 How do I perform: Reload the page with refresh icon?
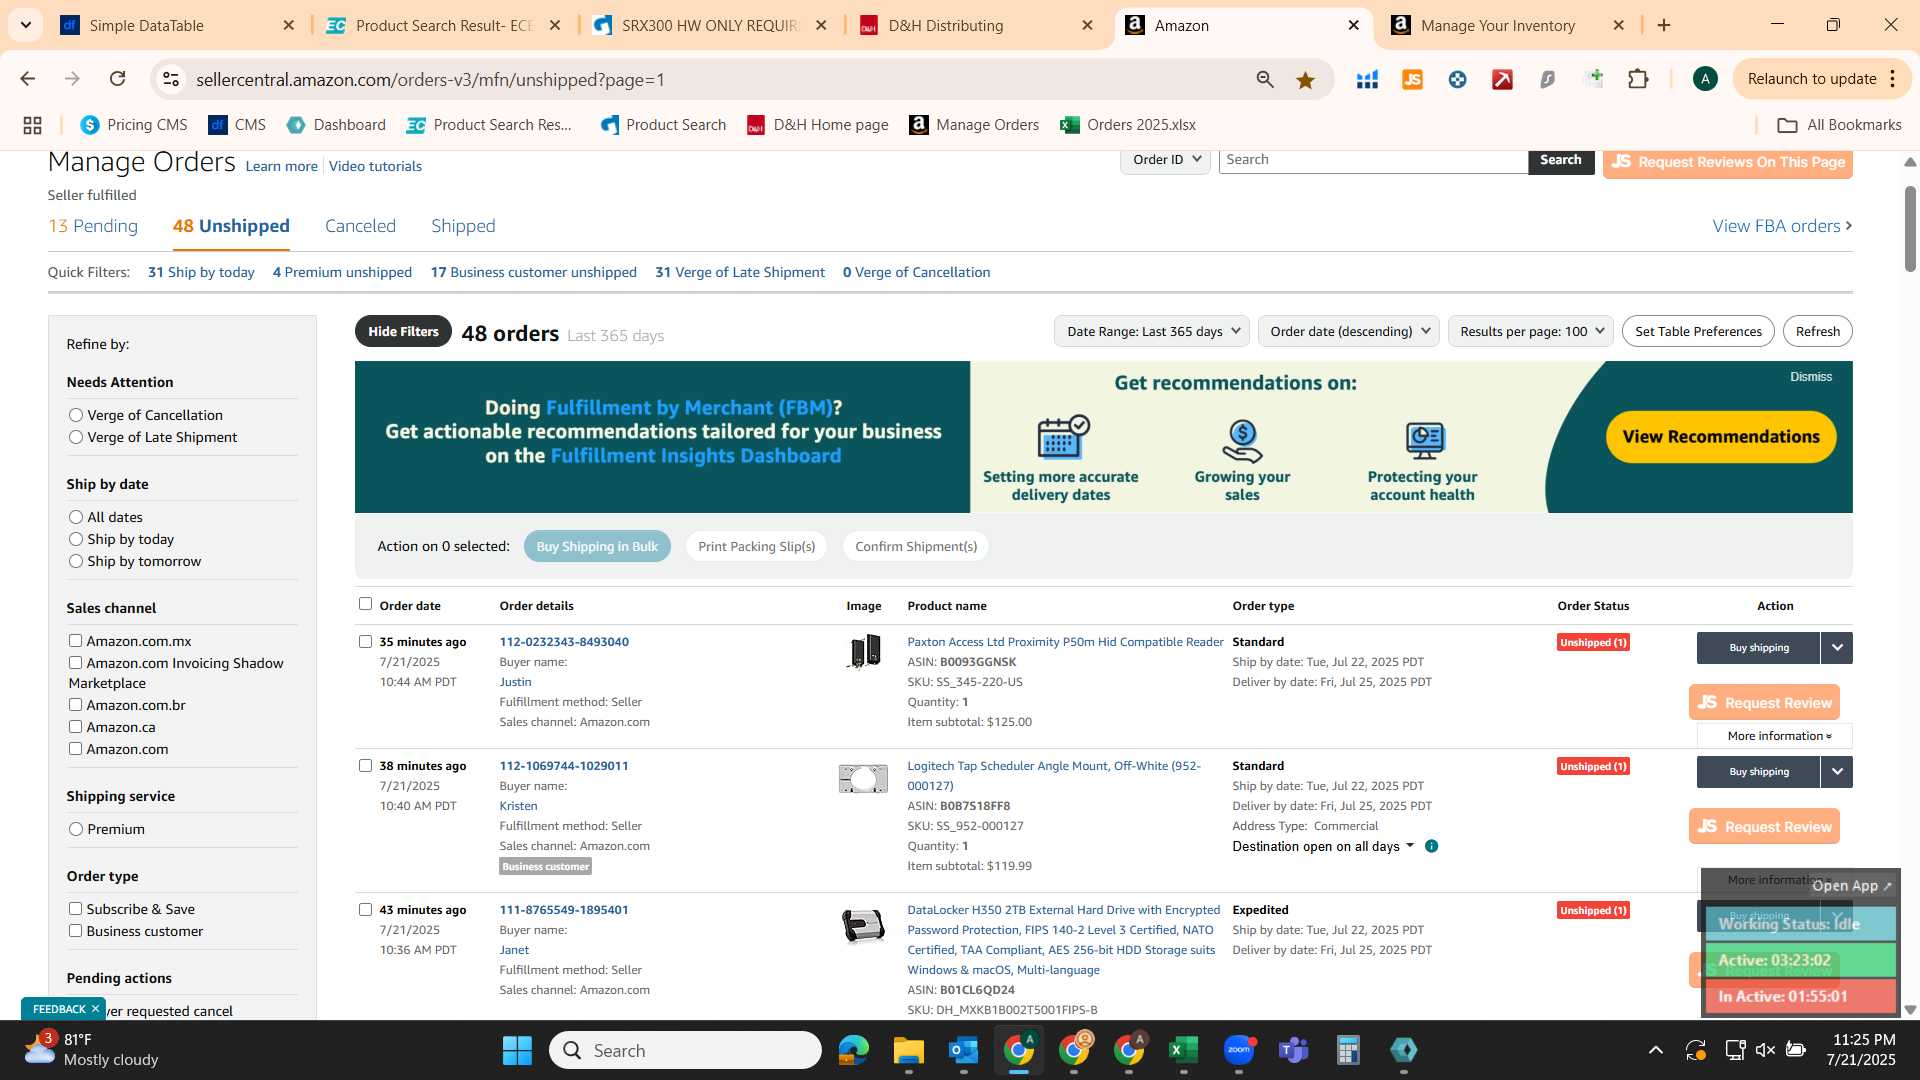point(117,79)
